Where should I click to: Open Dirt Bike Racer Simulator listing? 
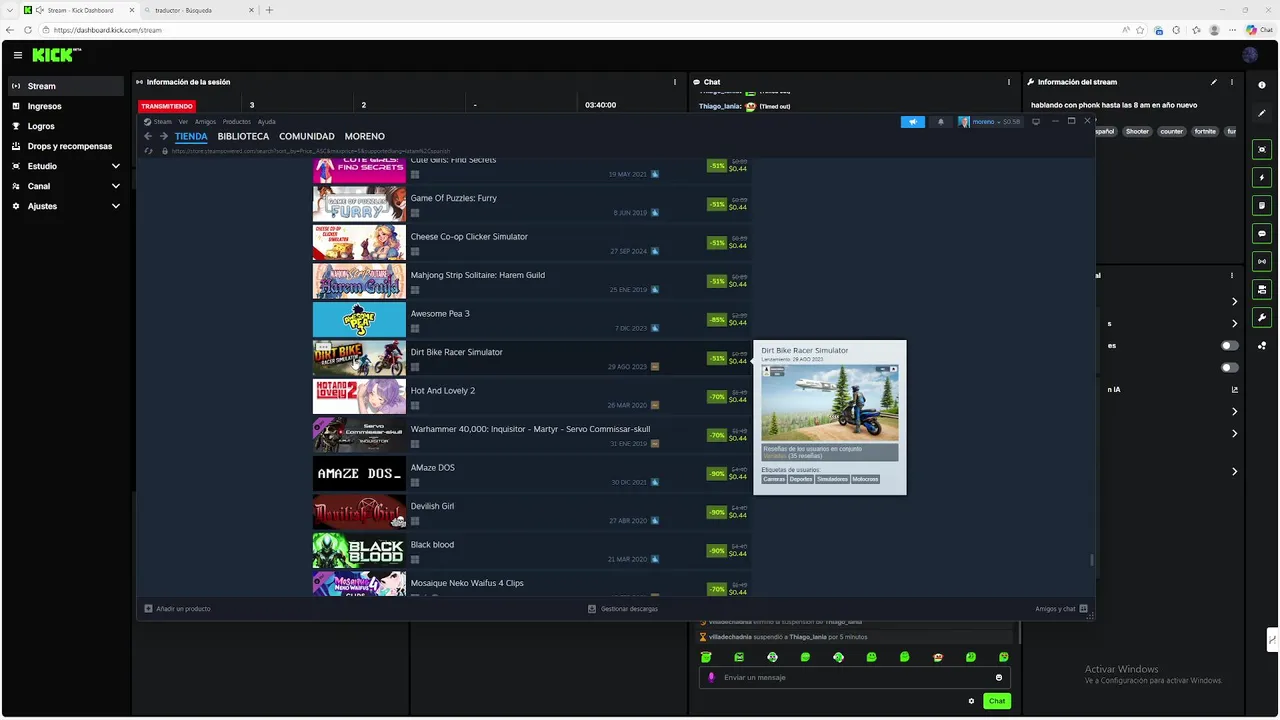click(x=531, y=358)
